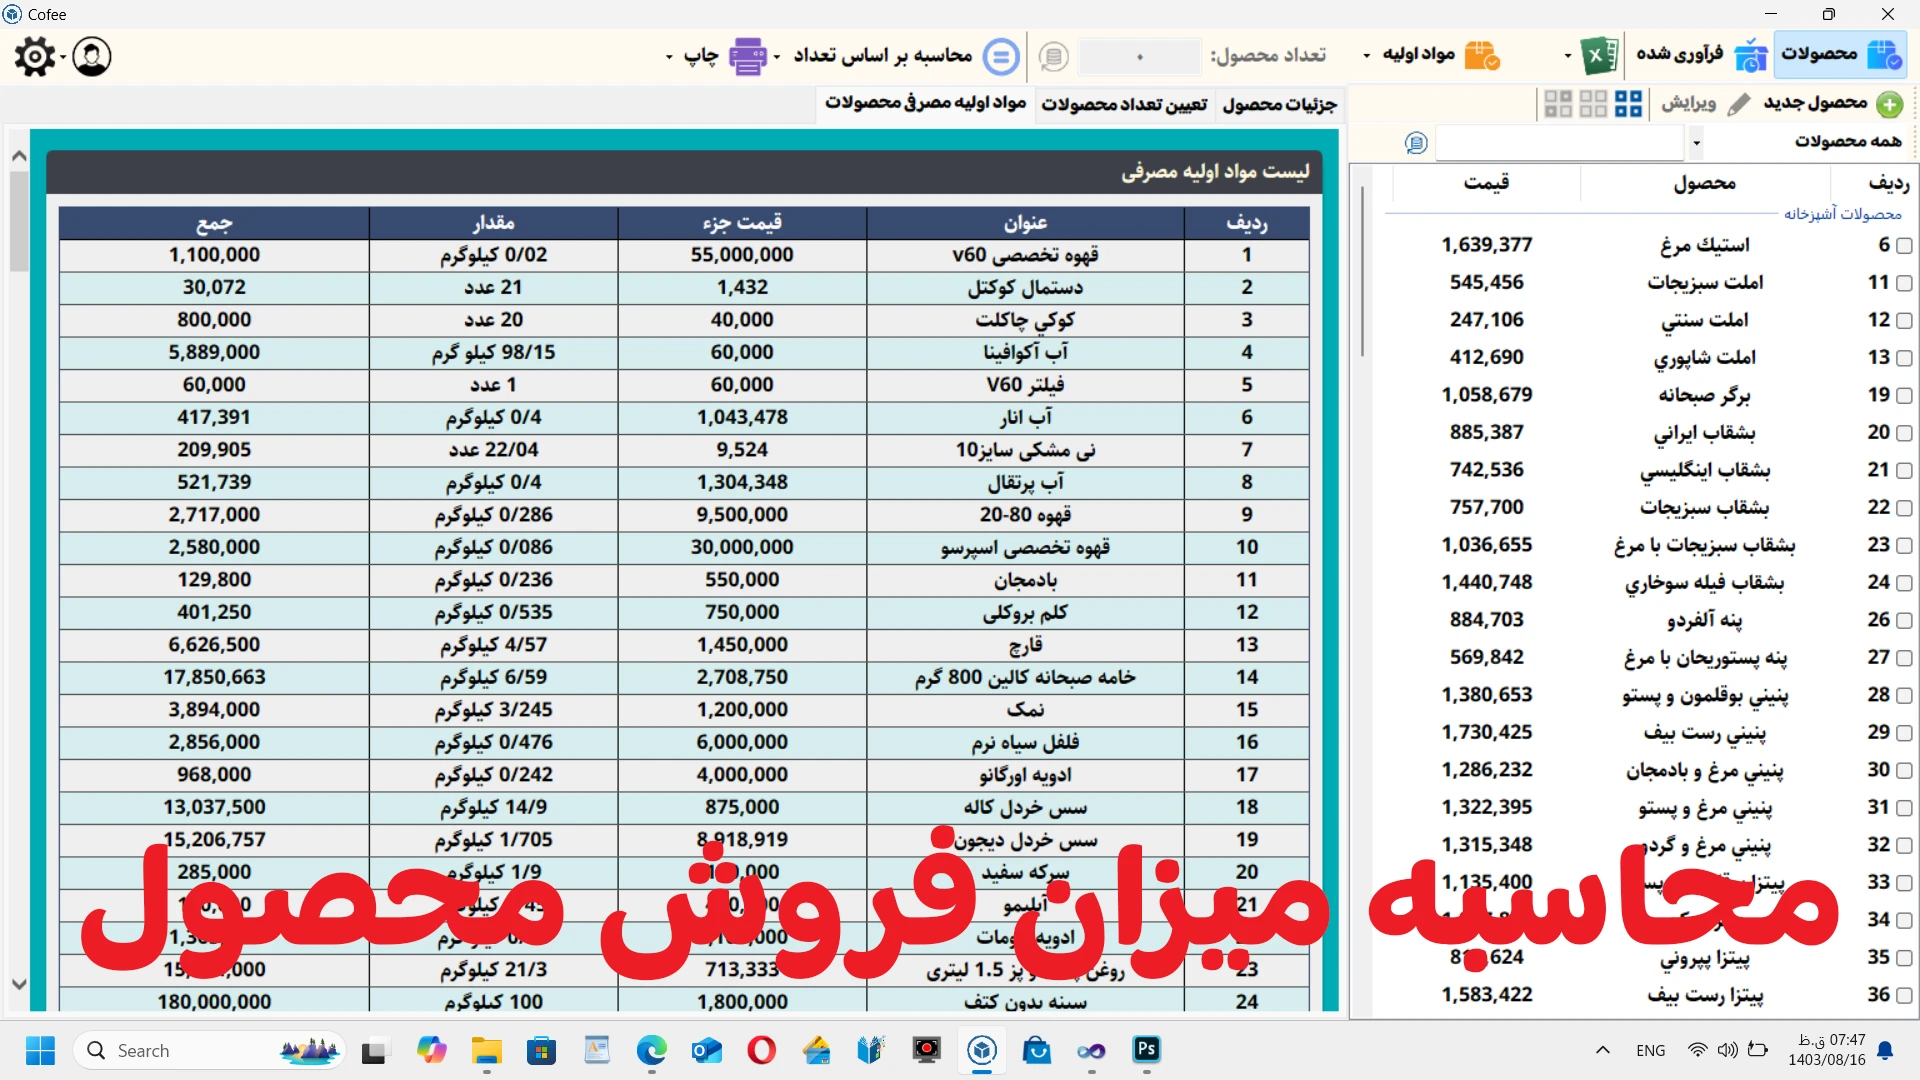Image resolution: width=1920 pixels, height=1080 pixels.
Task: Open Microsoft Store from the taskbar
Action: (541, 1051)
